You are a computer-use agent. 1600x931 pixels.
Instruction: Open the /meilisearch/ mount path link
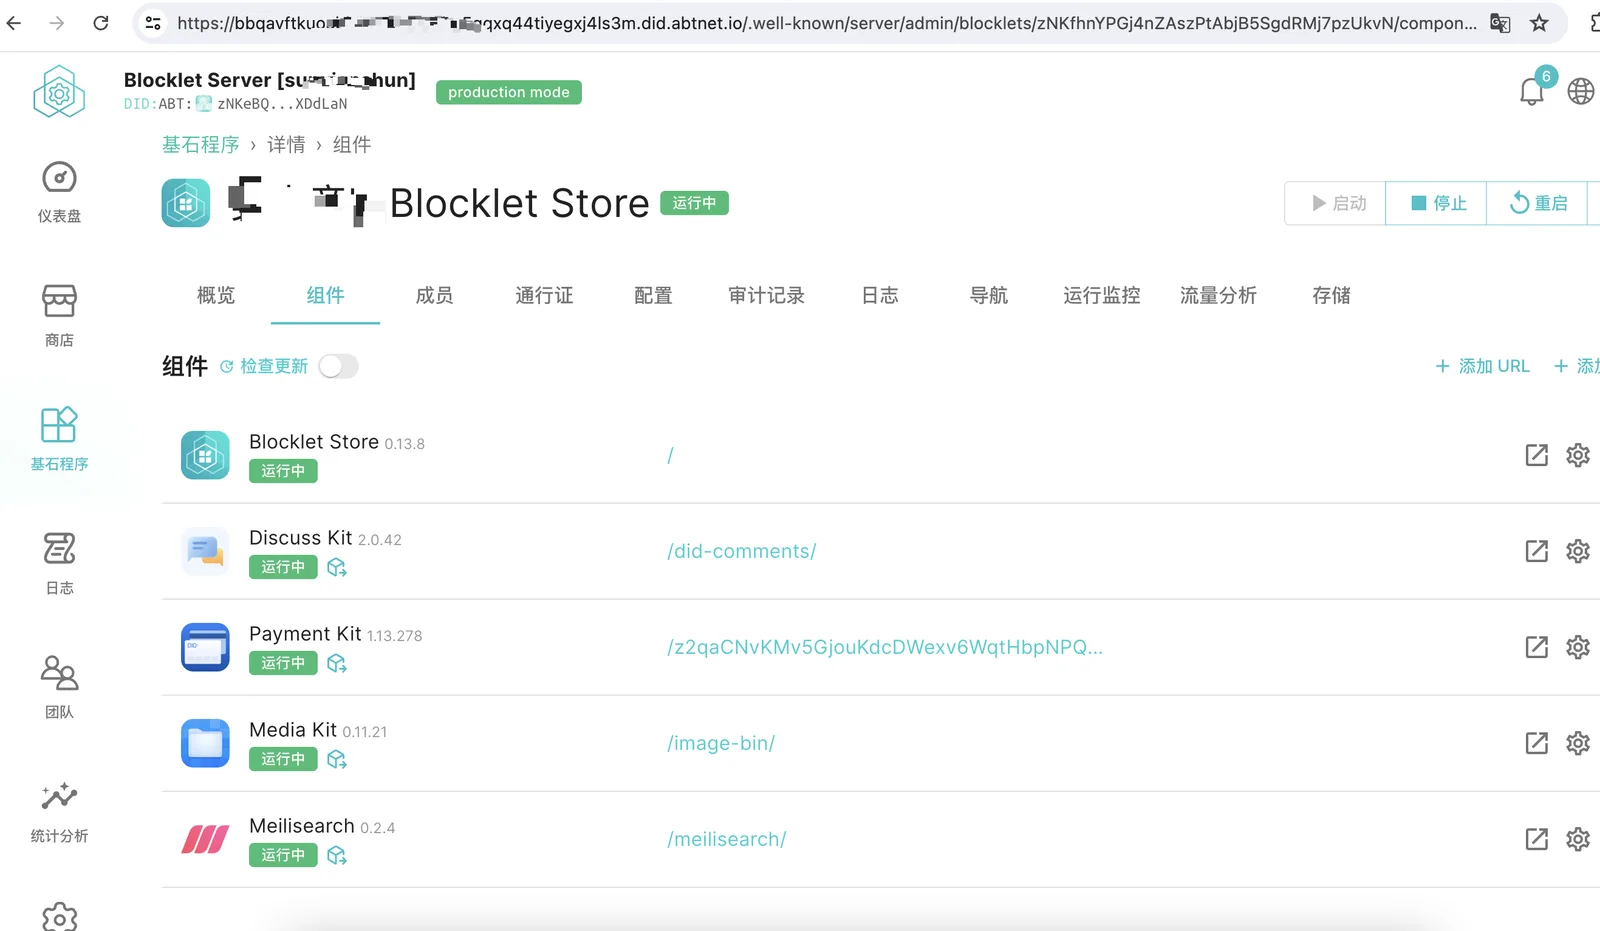727,839
